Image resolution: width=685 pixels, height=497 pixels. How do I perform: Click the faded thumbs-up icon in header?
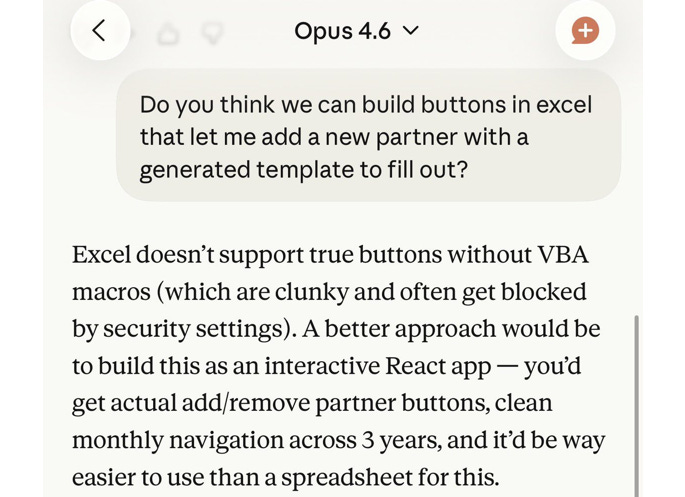(x=169, y=34)
